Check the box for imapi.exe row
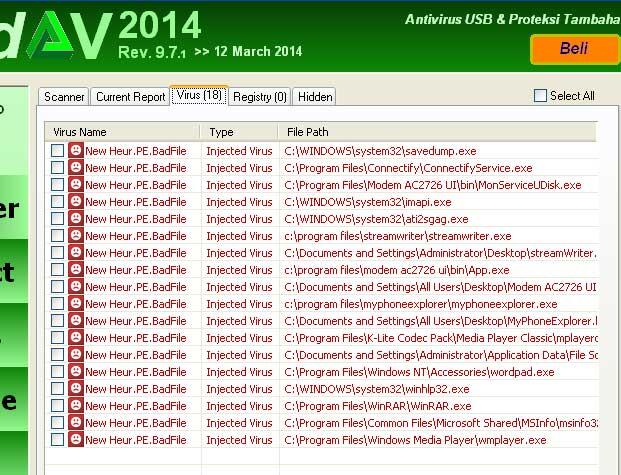621x475 pixels. pyautogui.click(x=57, y=202)
